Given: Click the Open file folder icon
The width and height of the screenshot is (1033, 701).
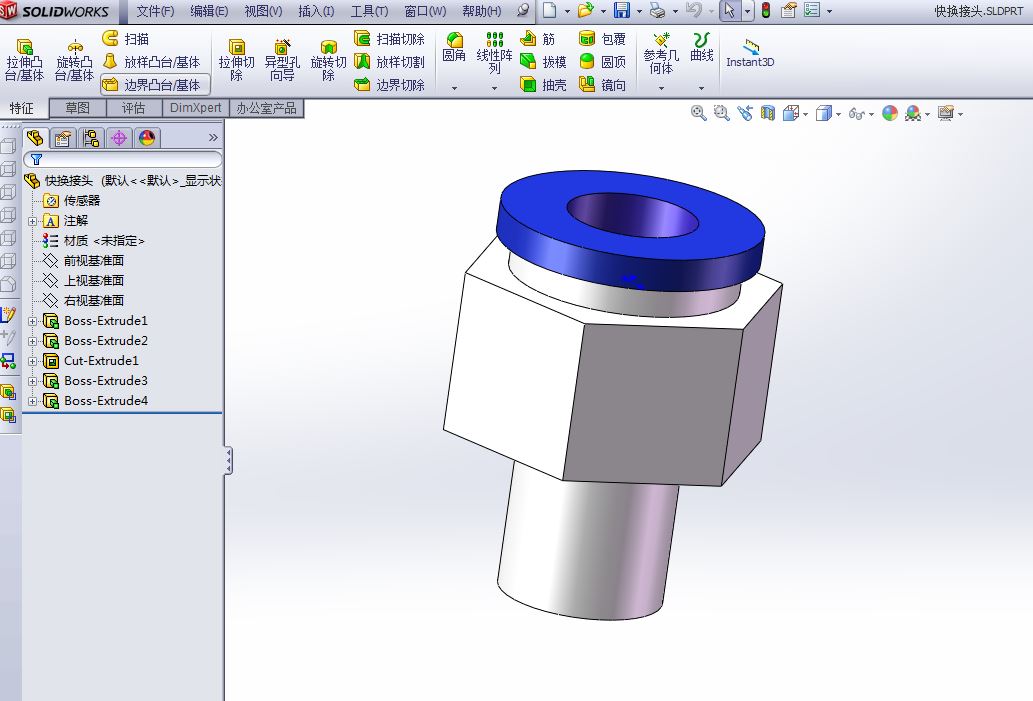Looking at the screenshot, I should pyautogui.click(x=585, y=11).
